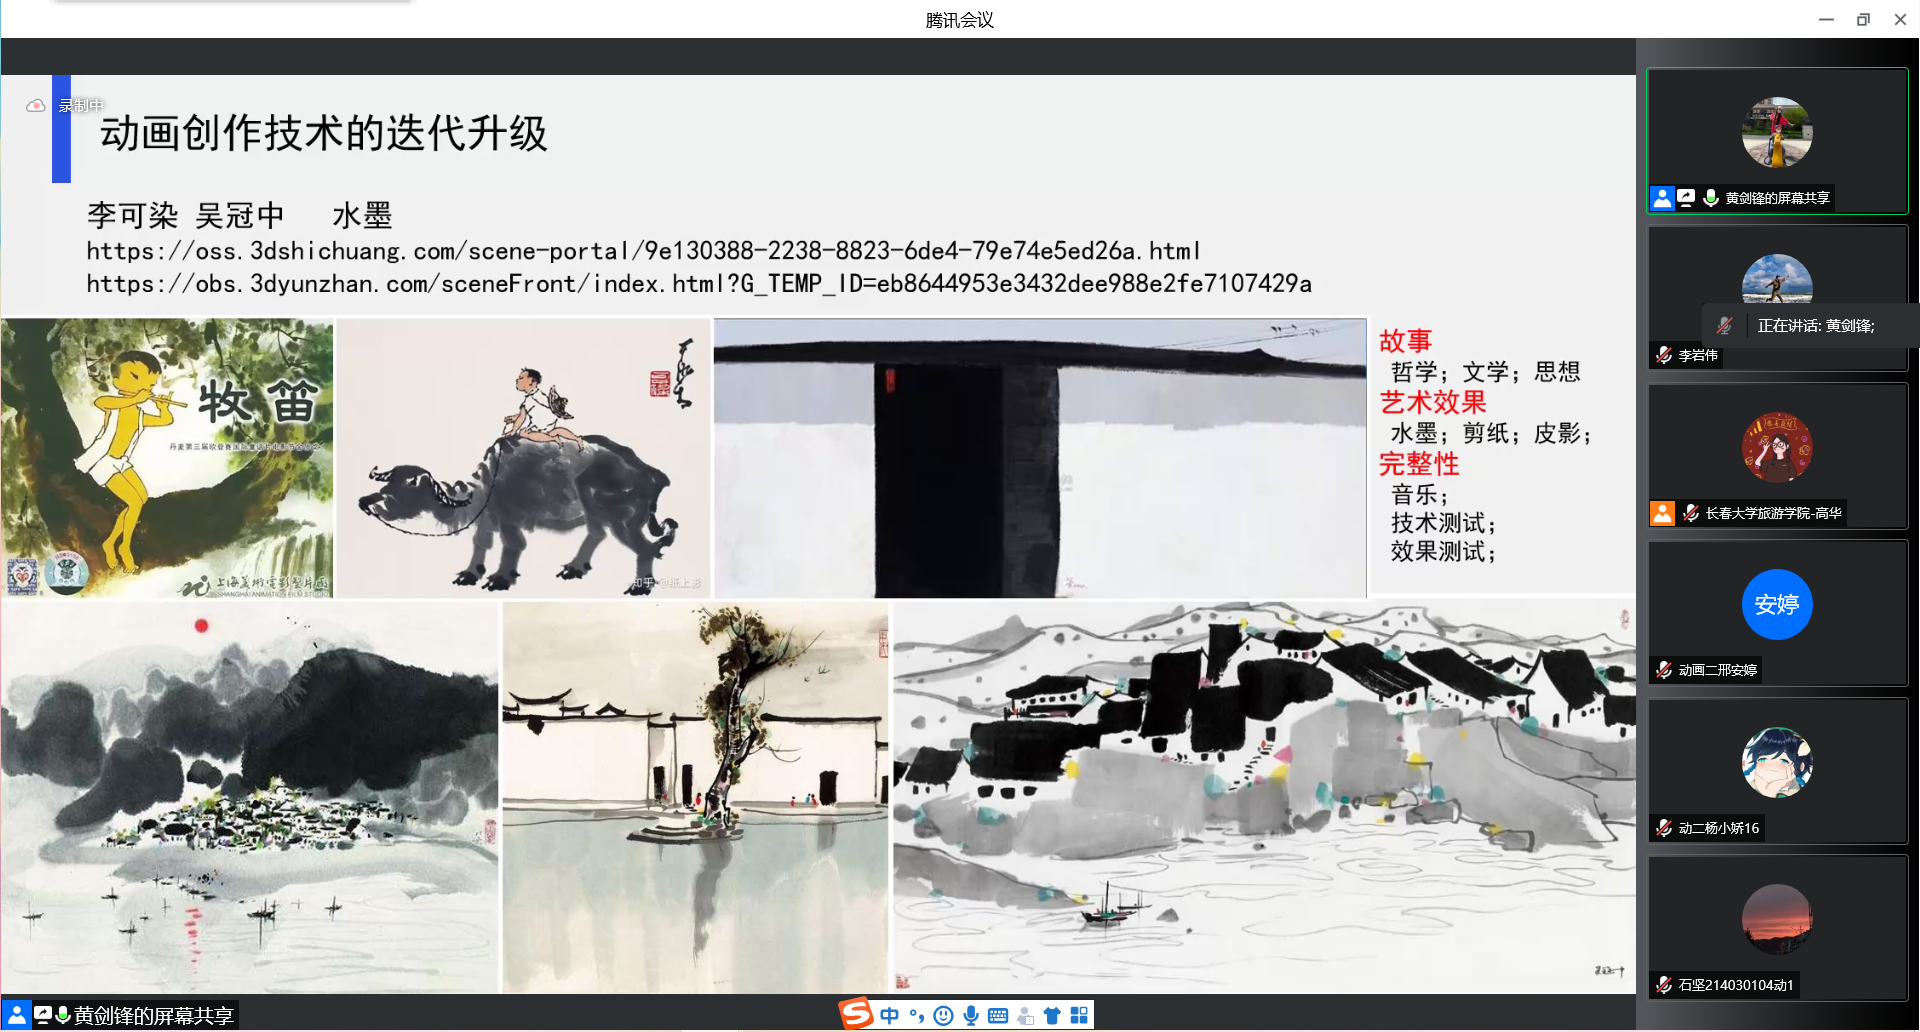Click slide title 动画创作技术的迭代升级
The image size is (1920, 1032).
click(323, 133)
